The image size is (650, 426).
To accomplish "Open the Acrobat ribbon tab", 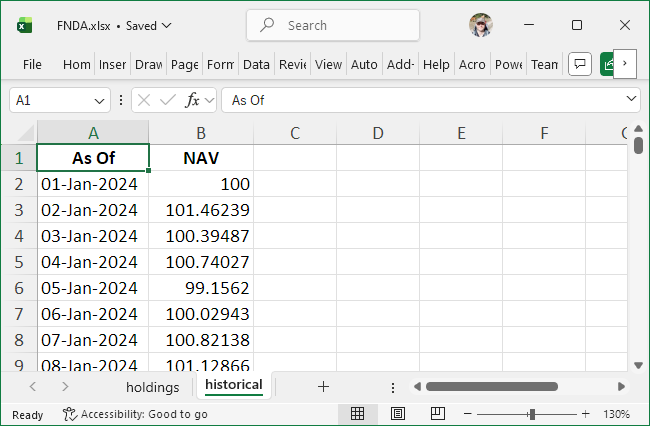I will [472, 65].
